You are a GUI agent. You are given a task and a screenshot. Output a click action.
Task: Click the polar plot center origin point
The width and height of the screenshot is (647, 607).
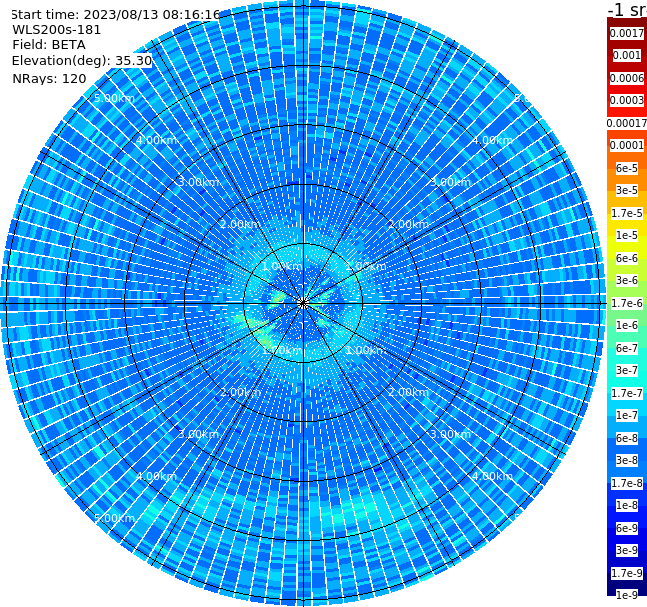point(303,303)
